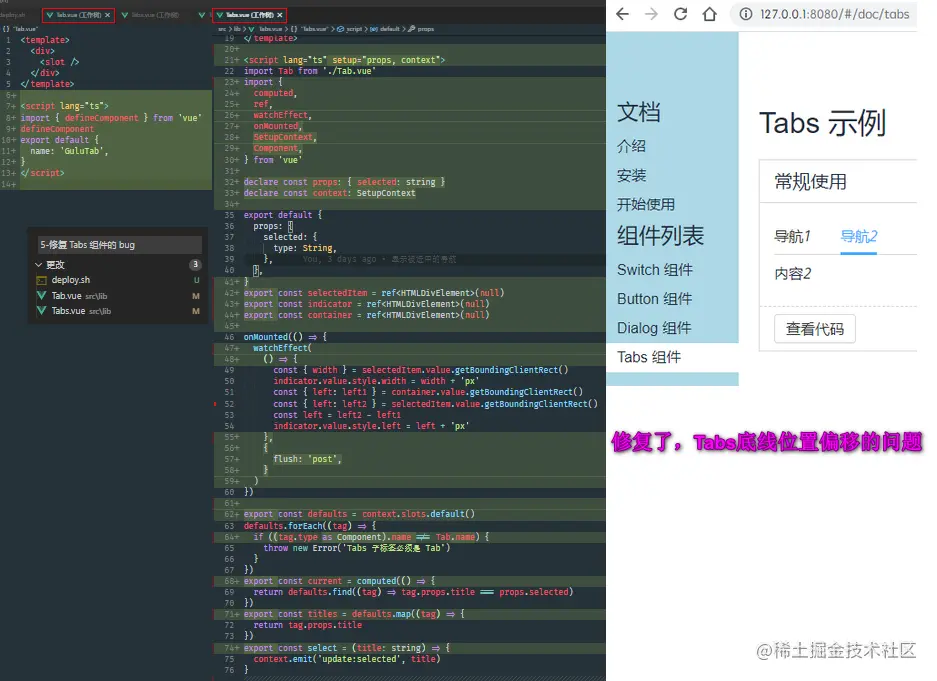Click the code line flush: 'post',
The image size is (937, 681).
(x=307, y=459)
